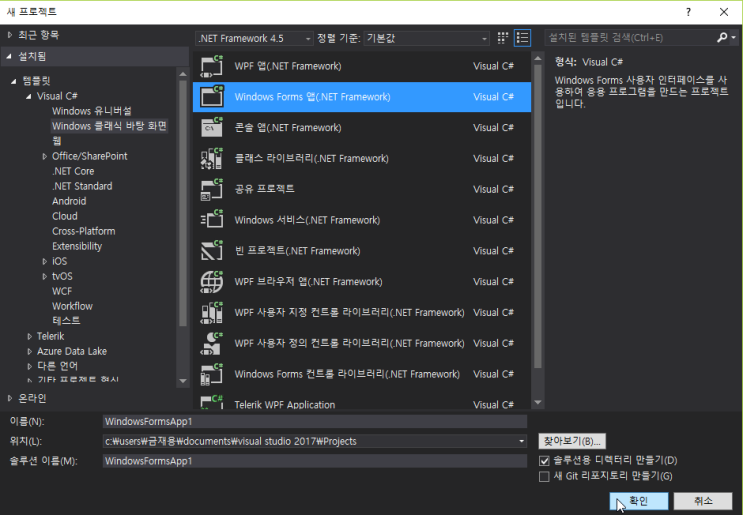Expand the 온라인 section

pyautogui.click(x=9, y=398)
